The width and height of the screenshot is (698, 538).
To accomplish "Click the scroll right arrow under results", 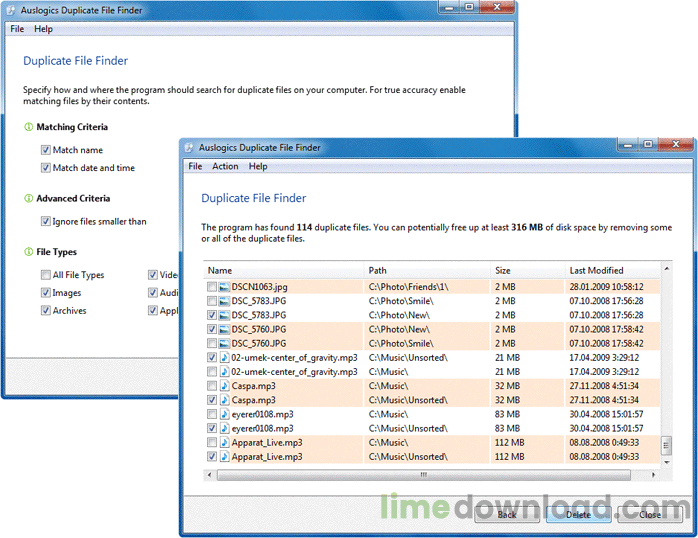I will point(653,475).
